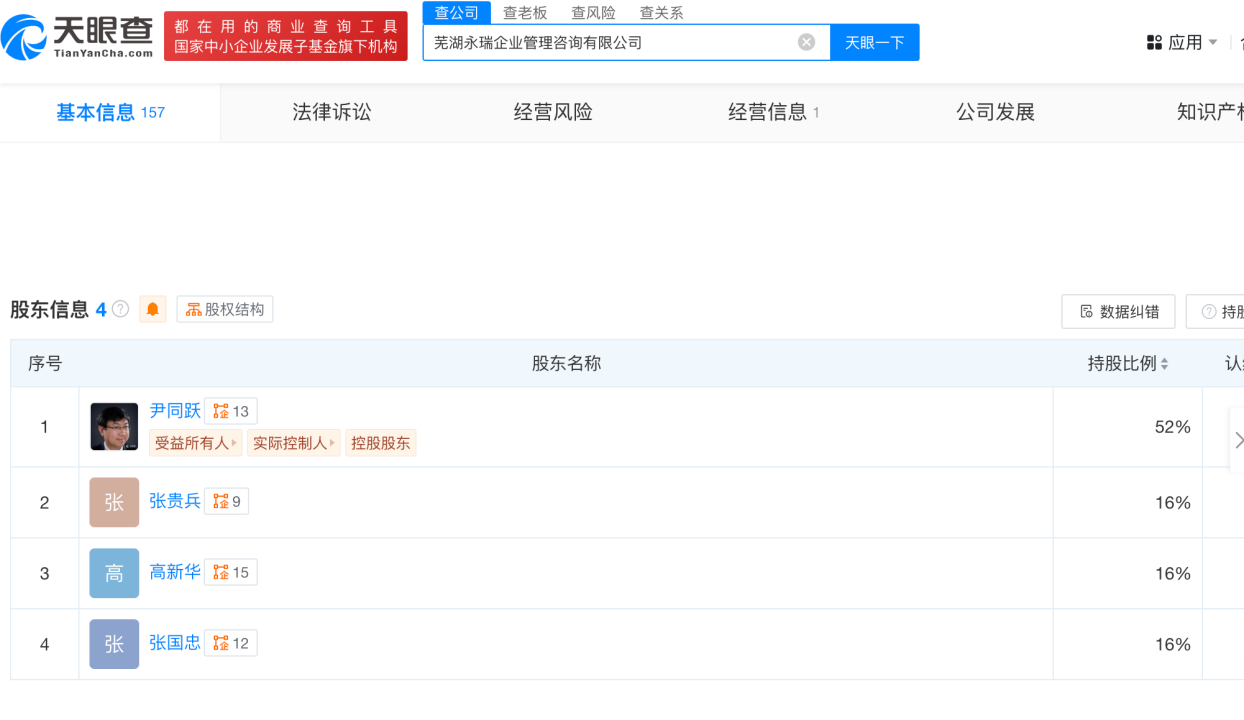Click the question mark icon next to 股东信息
This screenshot has width=1244, height=720.
point(118,309)
